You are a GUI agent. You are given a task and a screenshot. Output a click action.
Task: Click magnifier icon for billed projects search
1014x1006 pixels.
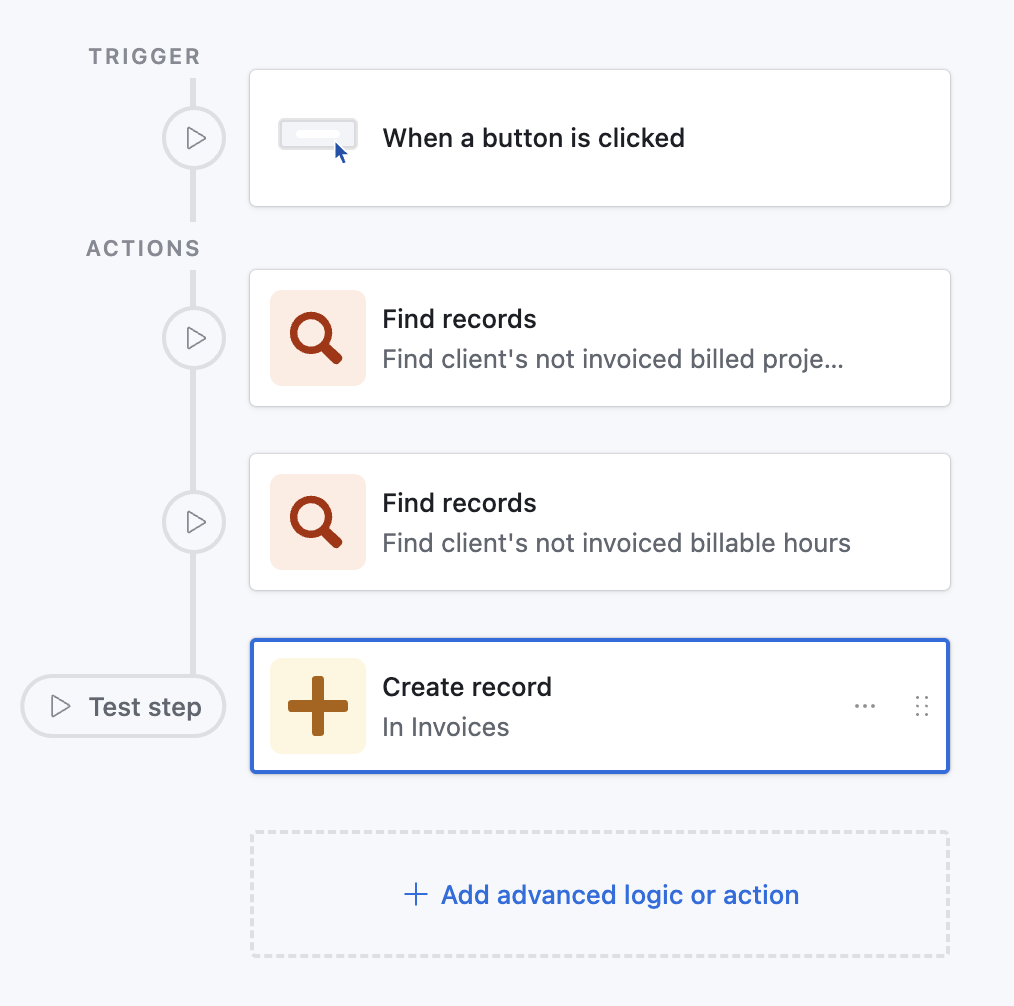point(318,338)
